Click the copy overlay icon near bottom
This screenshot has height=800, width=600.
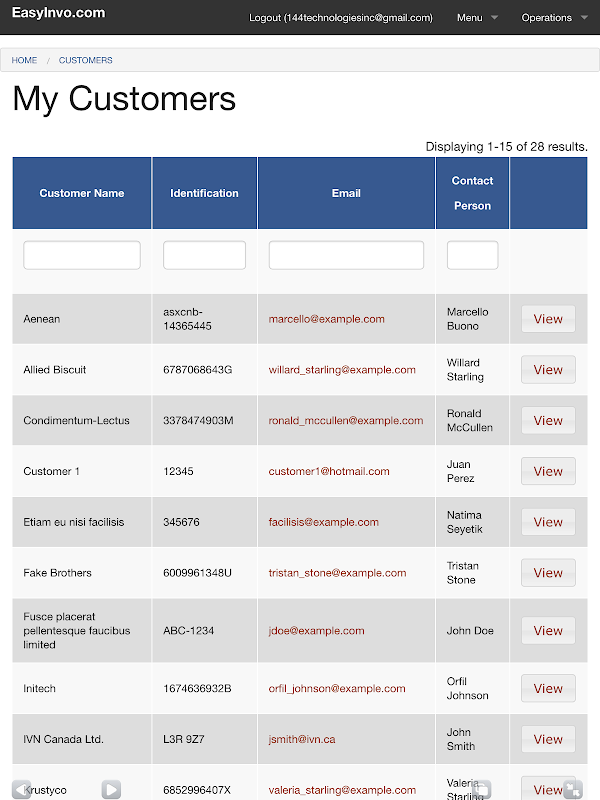[481, 789]
